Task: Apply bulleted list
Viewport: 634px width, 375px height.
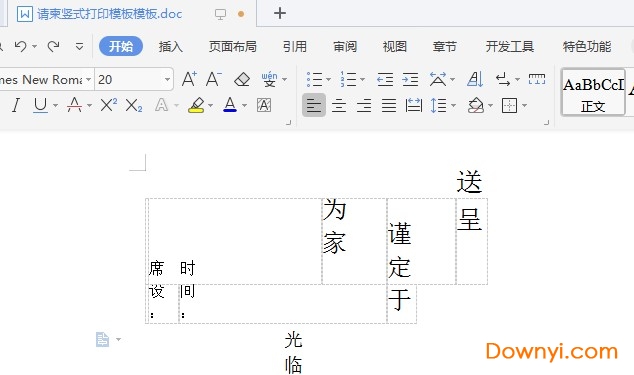Action: click(x=314, y=79)
